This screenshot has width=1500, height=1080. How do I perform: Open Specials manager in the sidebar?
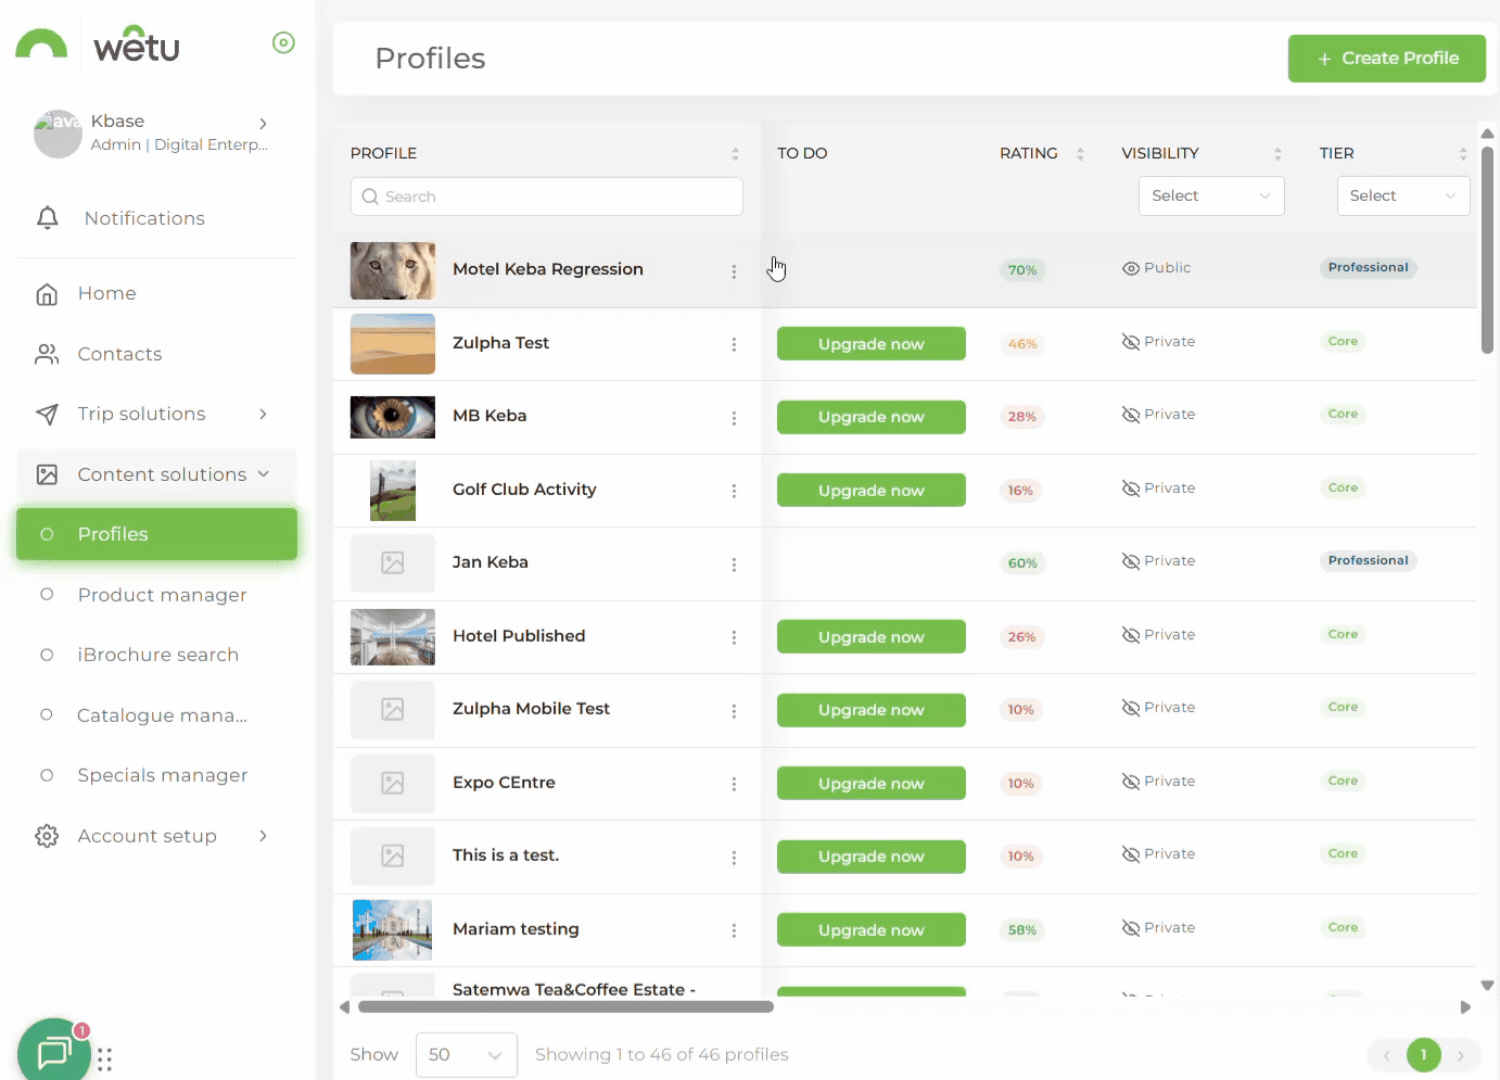(163, 775)
